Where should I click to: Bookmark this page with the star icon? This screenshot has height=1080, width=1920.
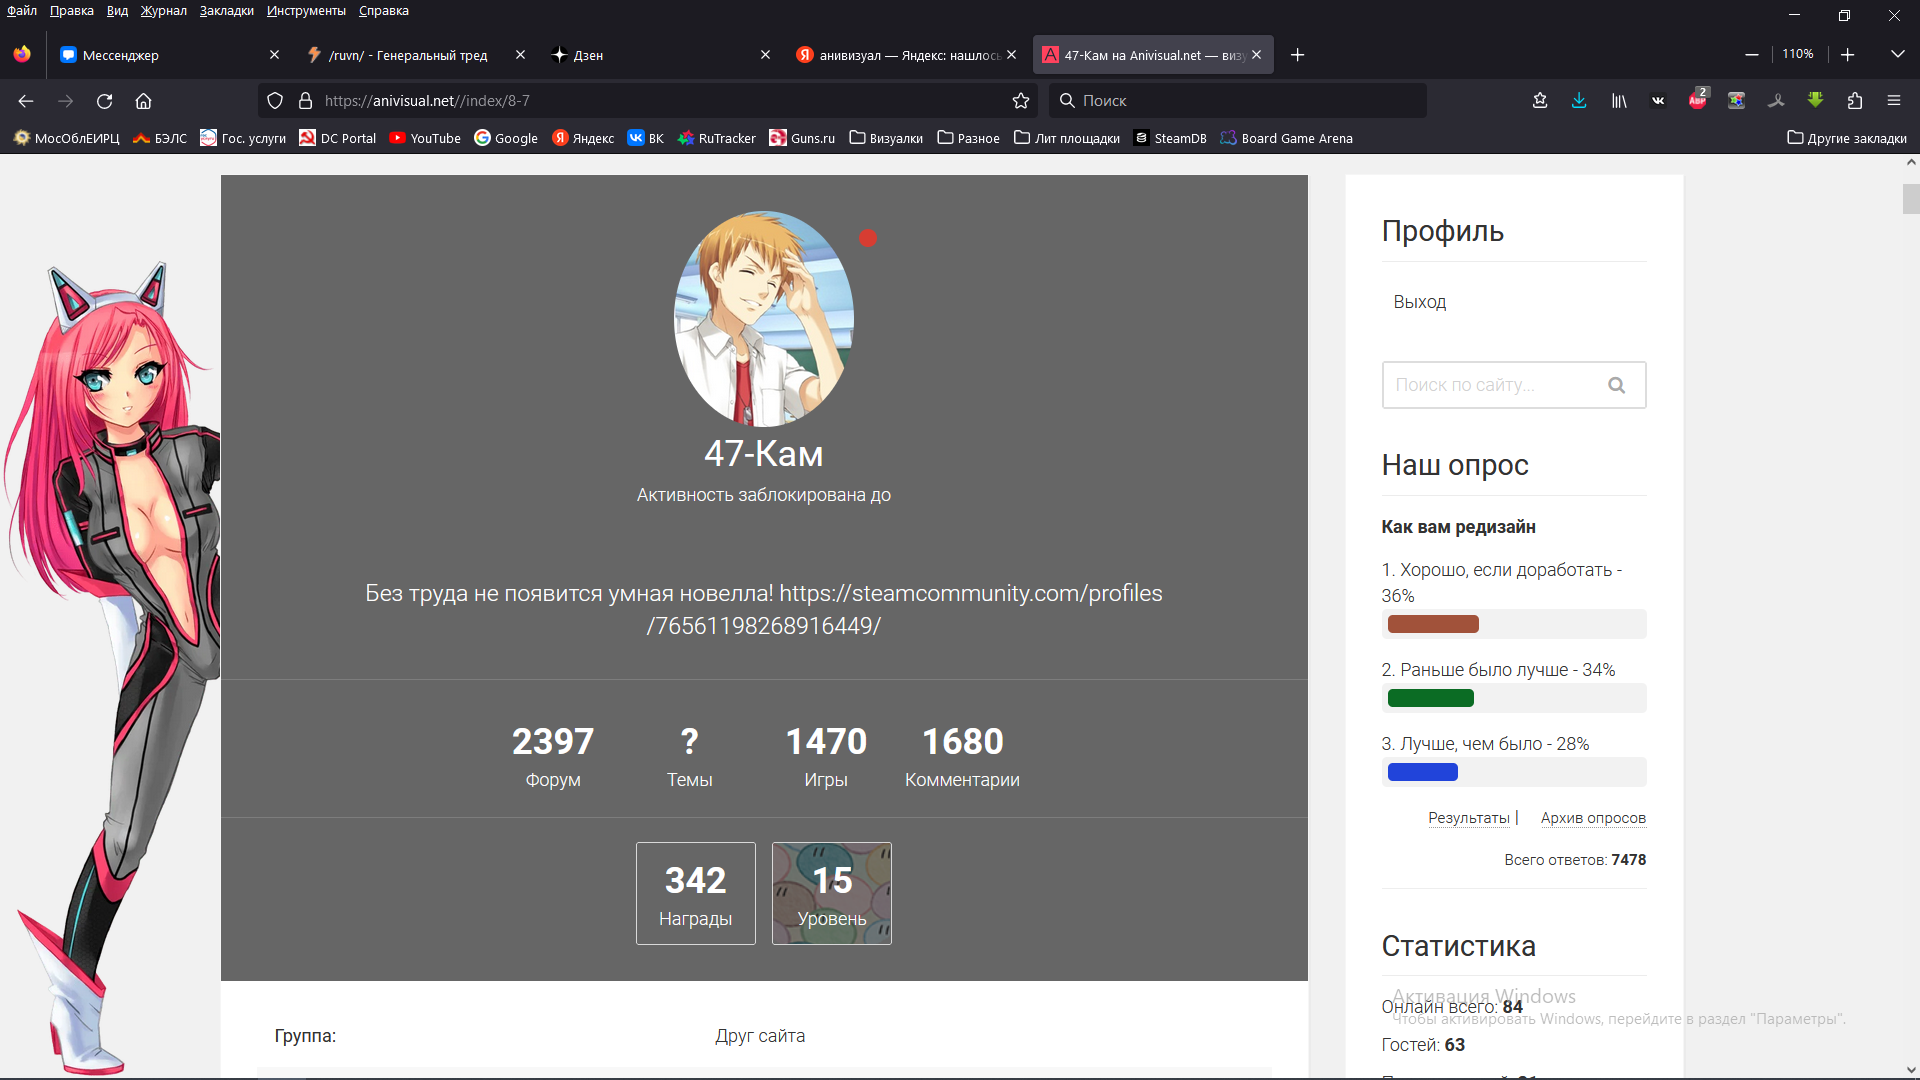tap(1020, 100)
